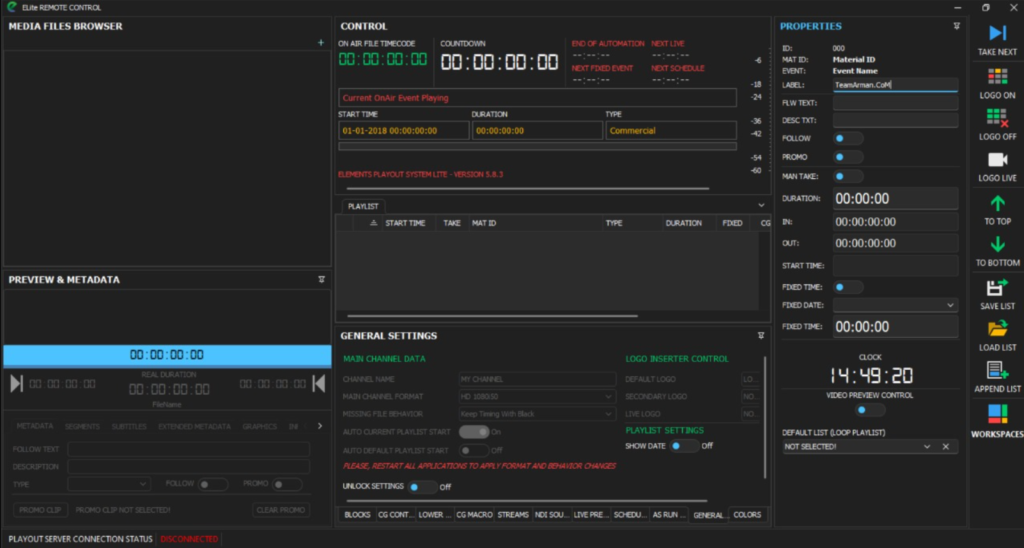Open the Colors tab
Image resolution: width=1024 pixels, height=548 pixels.
747,515
